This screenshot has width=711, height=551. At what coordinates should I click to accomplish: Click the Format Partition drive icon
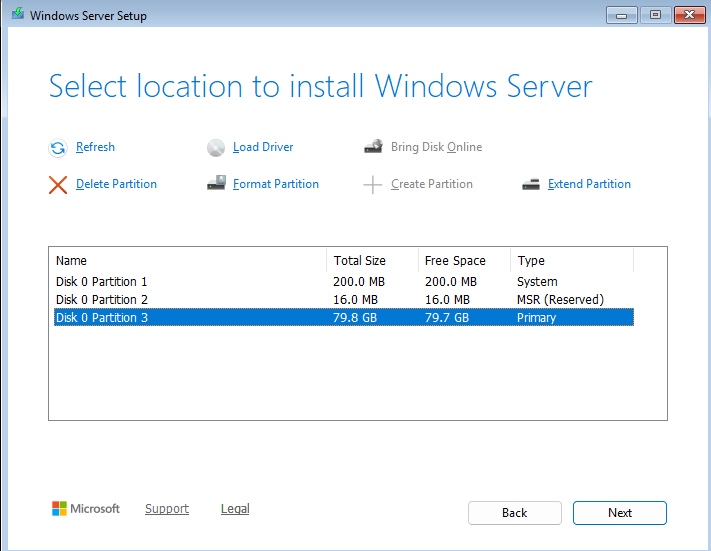click(216, 183)
